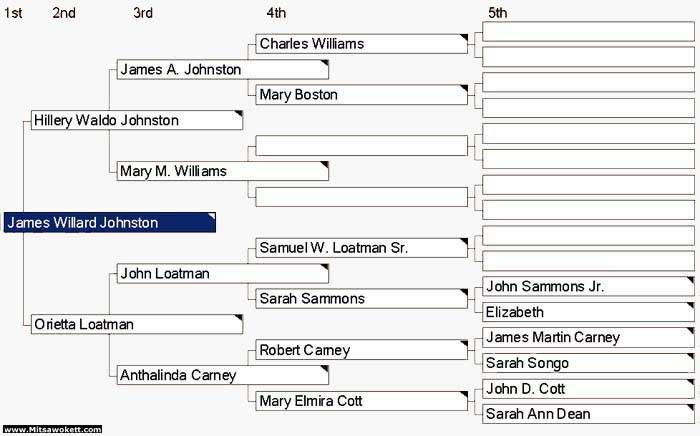700x436 pixels.
Task: Select Mary M. Williams box
Action: click(222, 171)
